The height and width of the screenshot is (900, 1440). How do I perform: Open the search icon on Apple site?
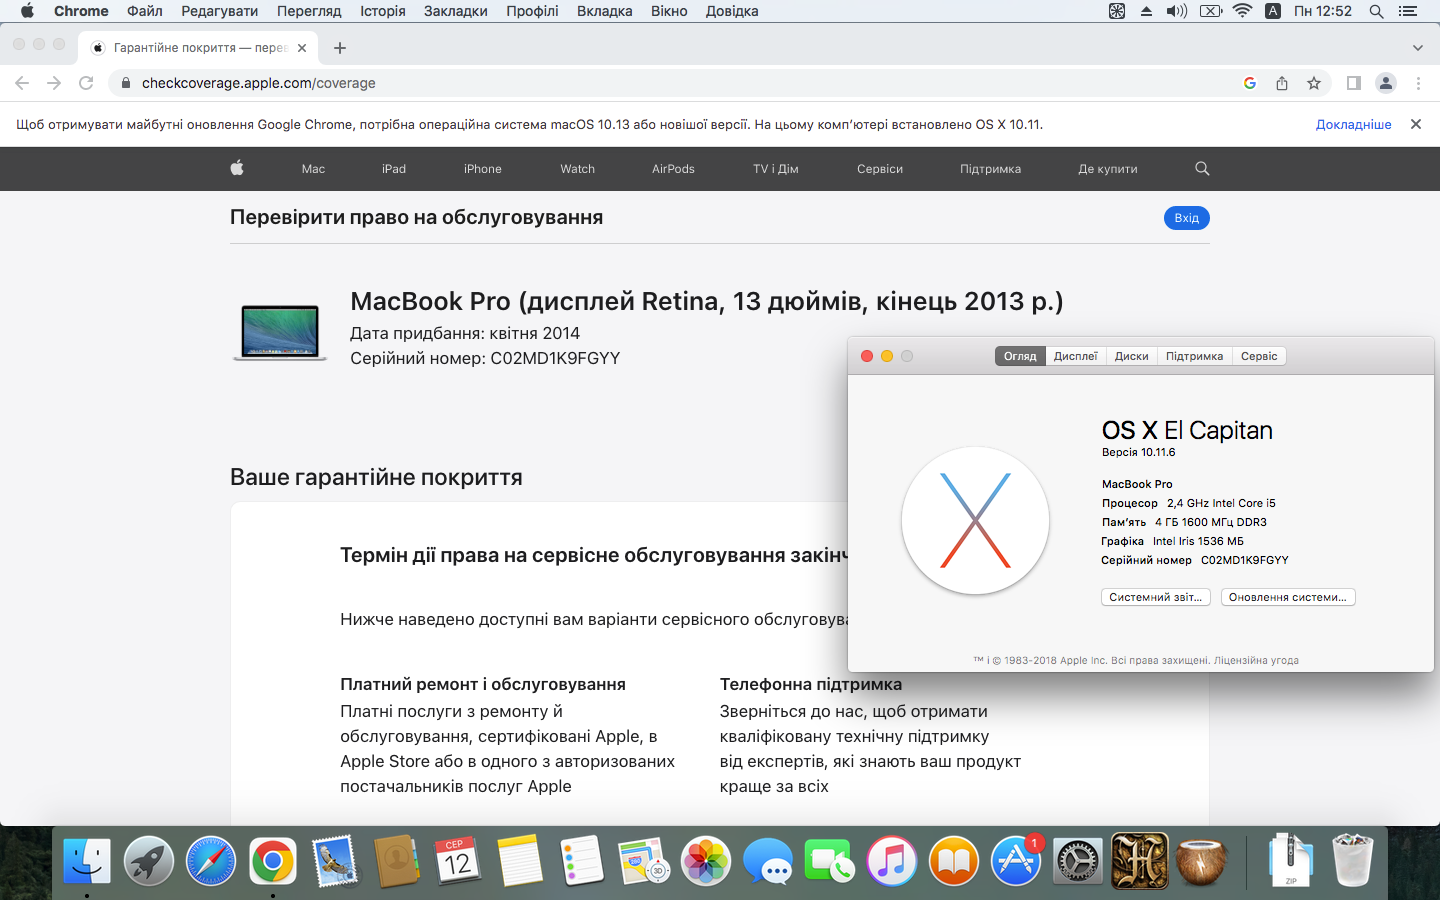pyautogui.click(x=1202, y=168)
